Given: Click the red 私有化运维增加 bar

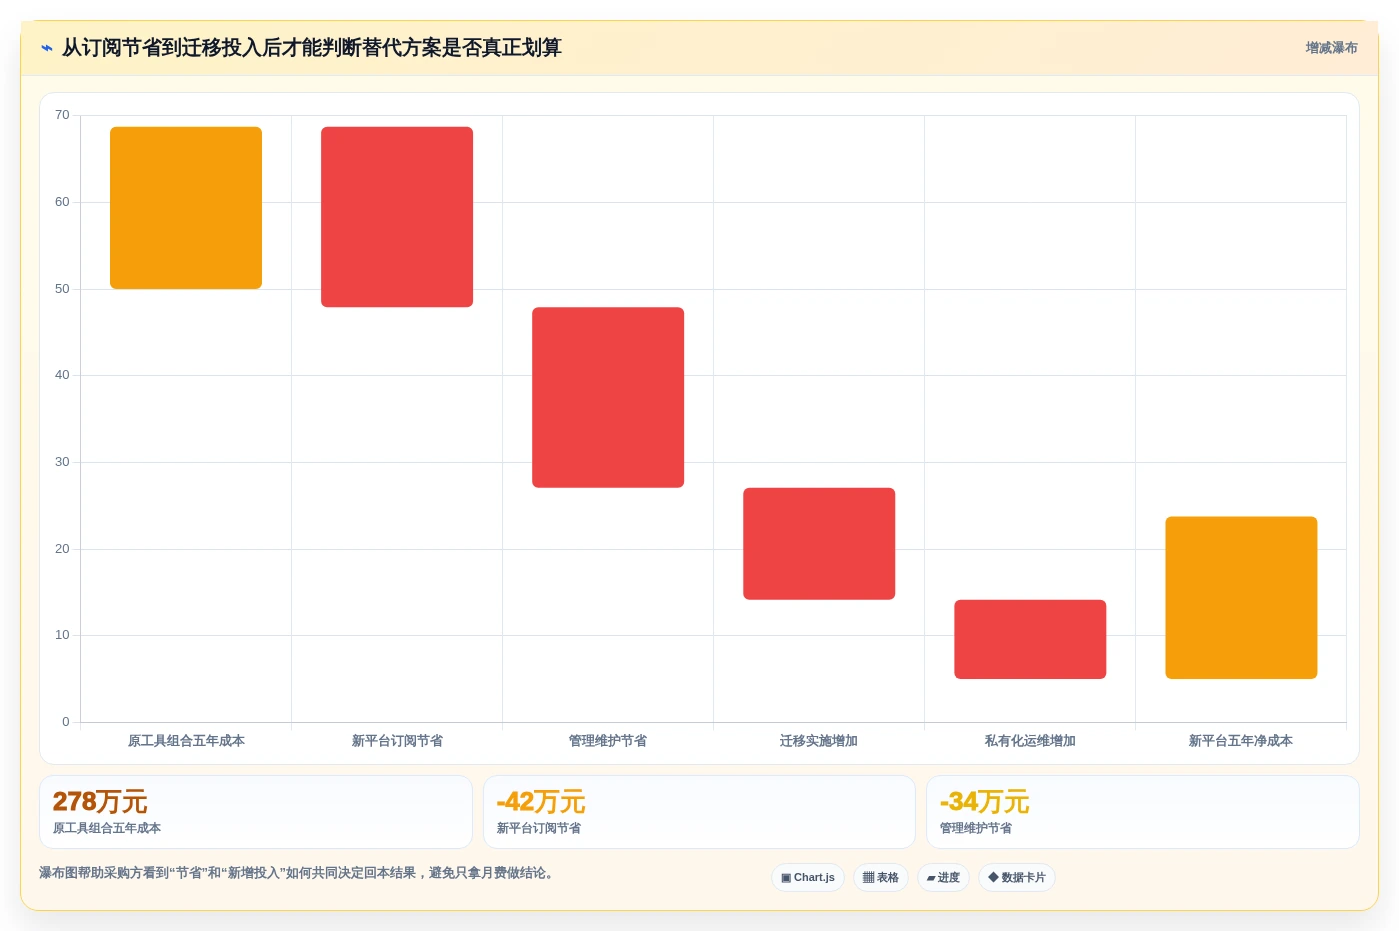Looking at the screenshot, I should point(1030,639).
